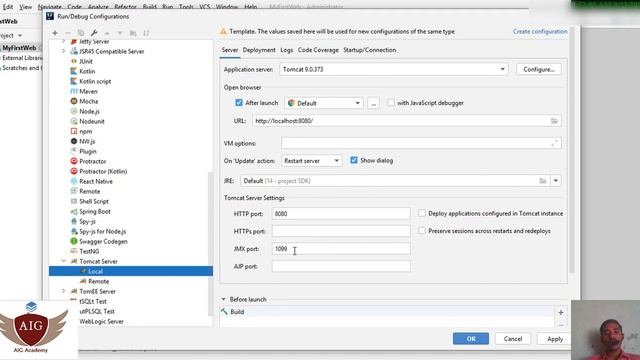Select the Mocha template
This screenshot has height=360, width=640.
pos(89,101)
